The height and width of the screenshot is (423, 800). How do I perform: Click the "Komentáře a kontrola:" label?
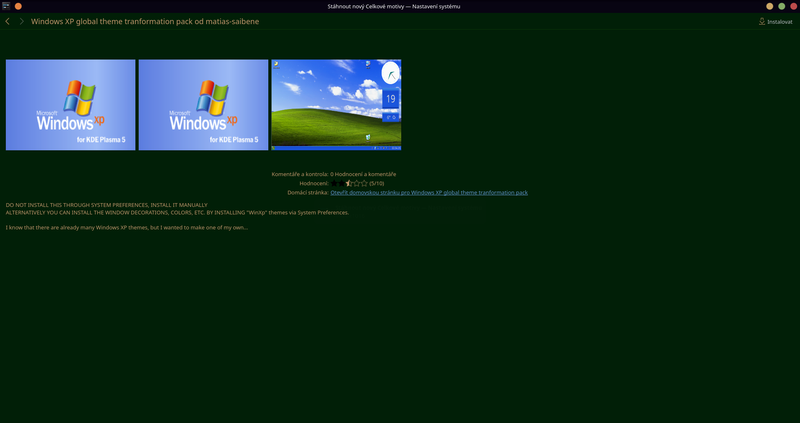(299, 174)
